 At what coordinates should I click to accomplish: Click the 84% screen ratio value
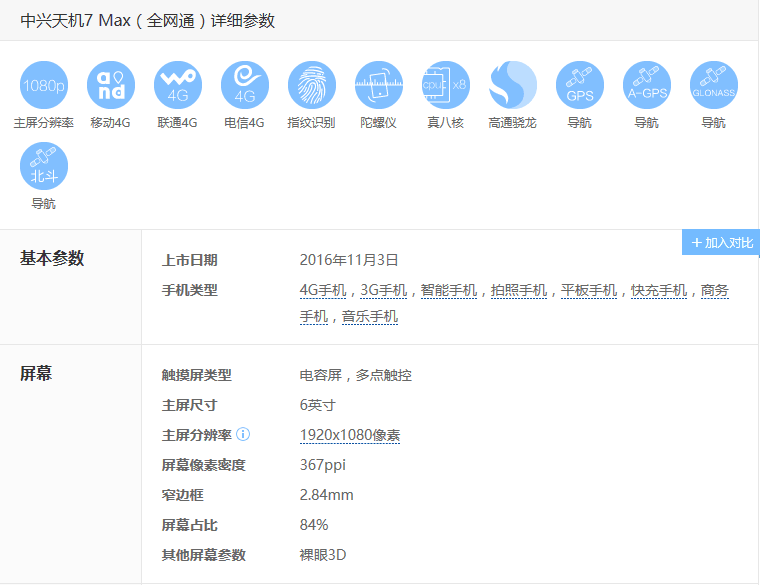tap(314, 525)
